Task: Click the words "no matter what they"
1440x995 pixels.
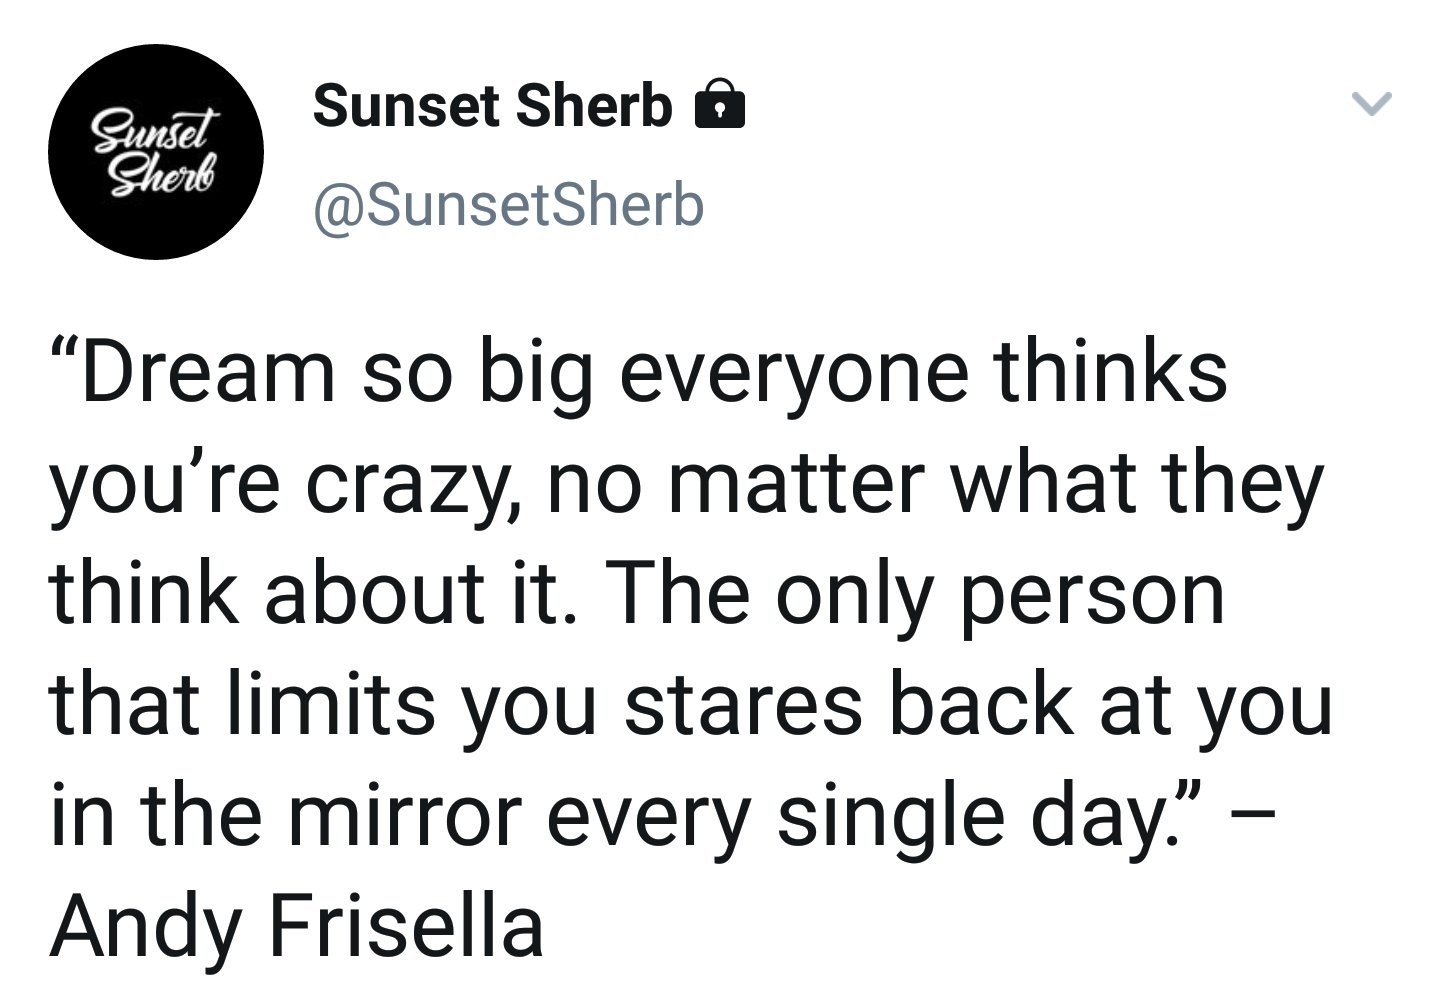Action: coord(935,486)
